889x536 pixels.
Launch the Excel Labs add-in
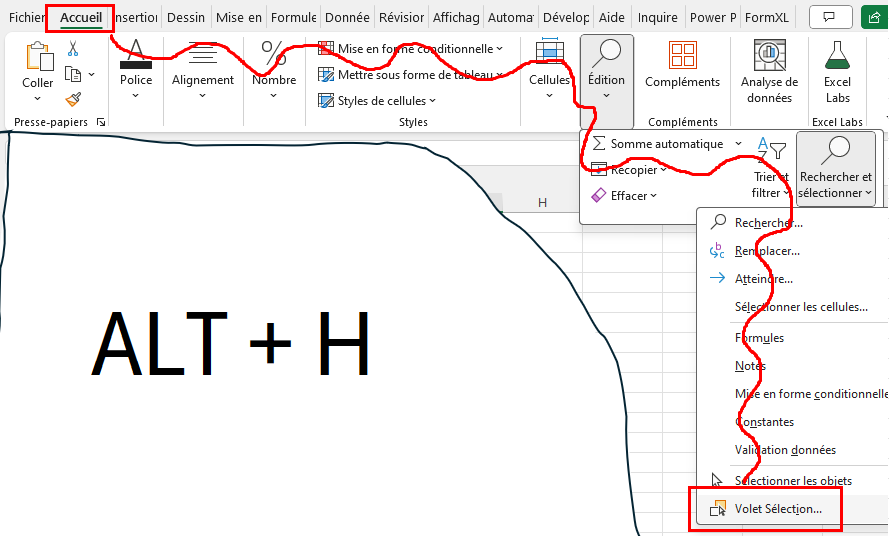pos(837,75)
